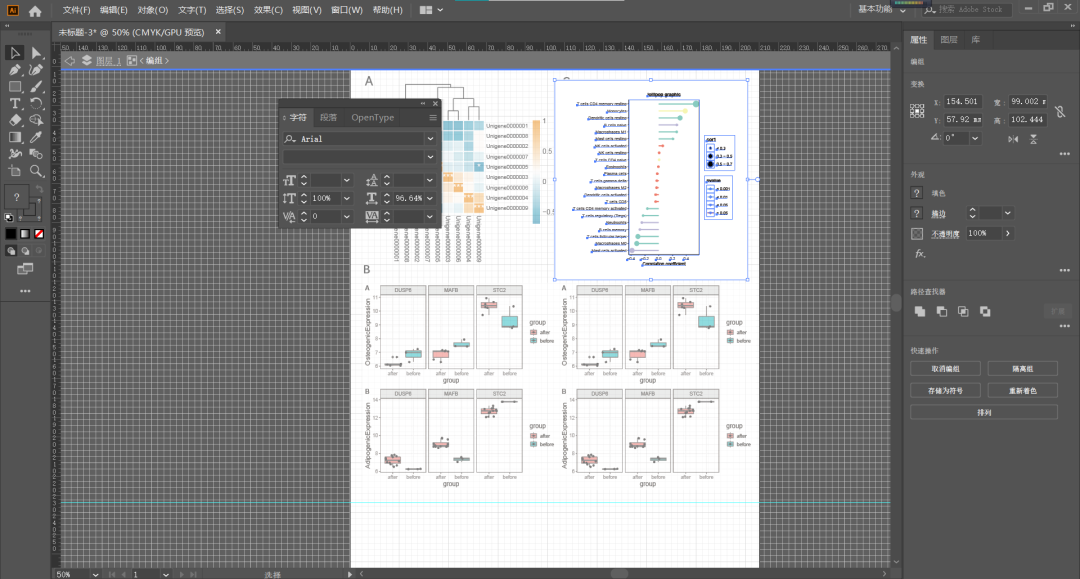Select the Curvature tool
The width and height of the screenshot is (1080, 579).
(x=36, y=70)
